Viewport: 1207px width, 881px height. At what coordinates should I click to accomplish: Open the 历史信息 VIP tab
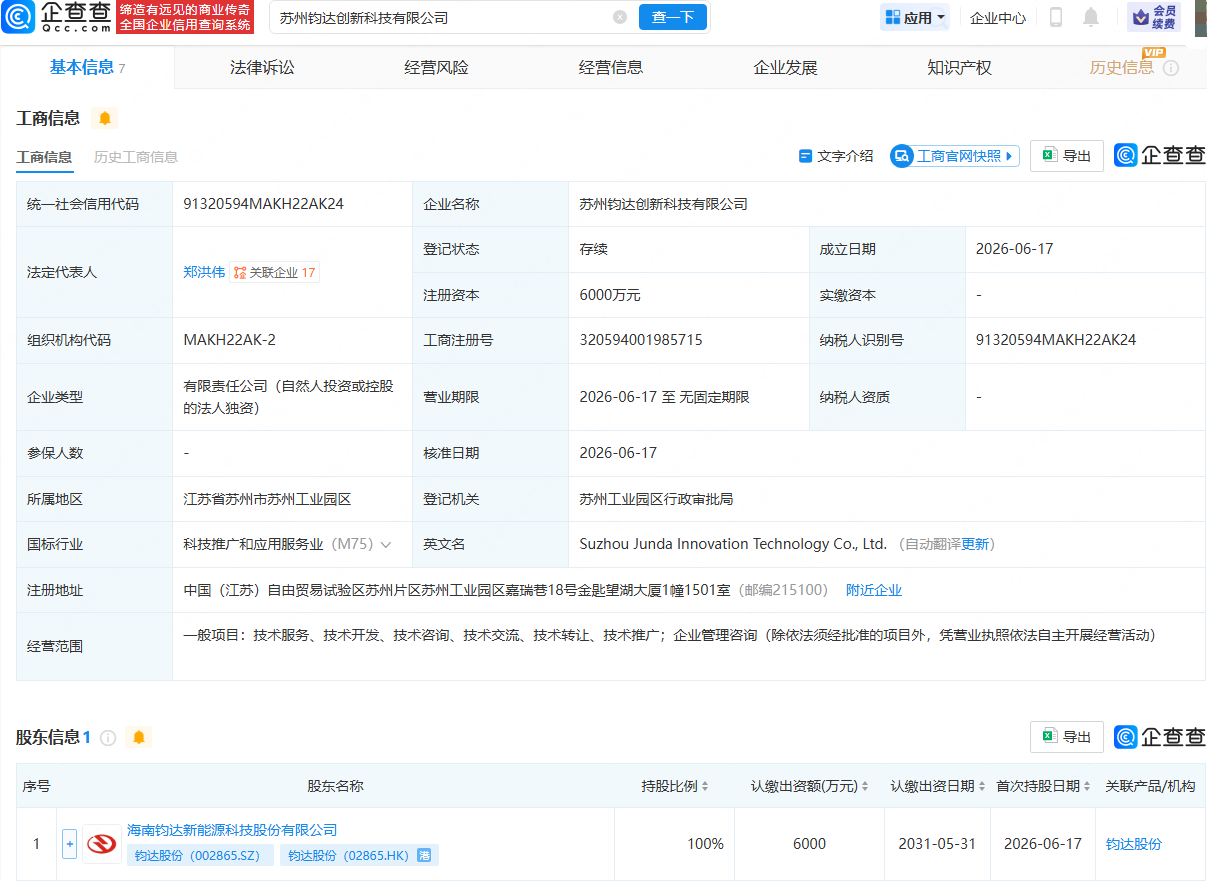pyautogui.click(x=1121, y=68)
